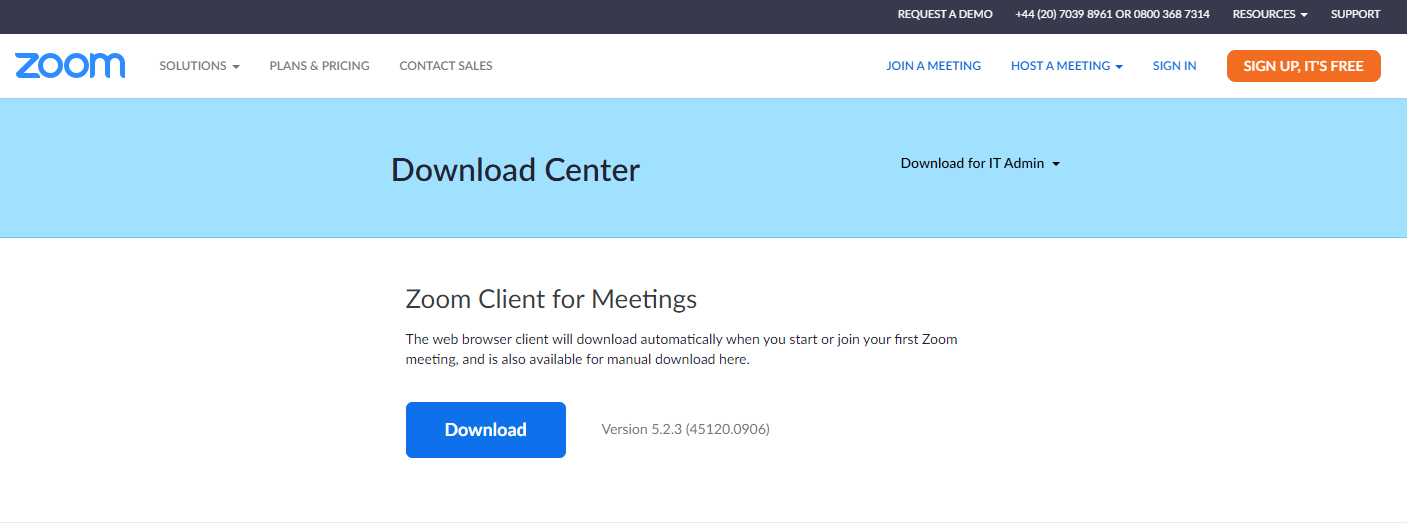Click the Request a Demo link
1407x523 pixels.
coord(945,14)
